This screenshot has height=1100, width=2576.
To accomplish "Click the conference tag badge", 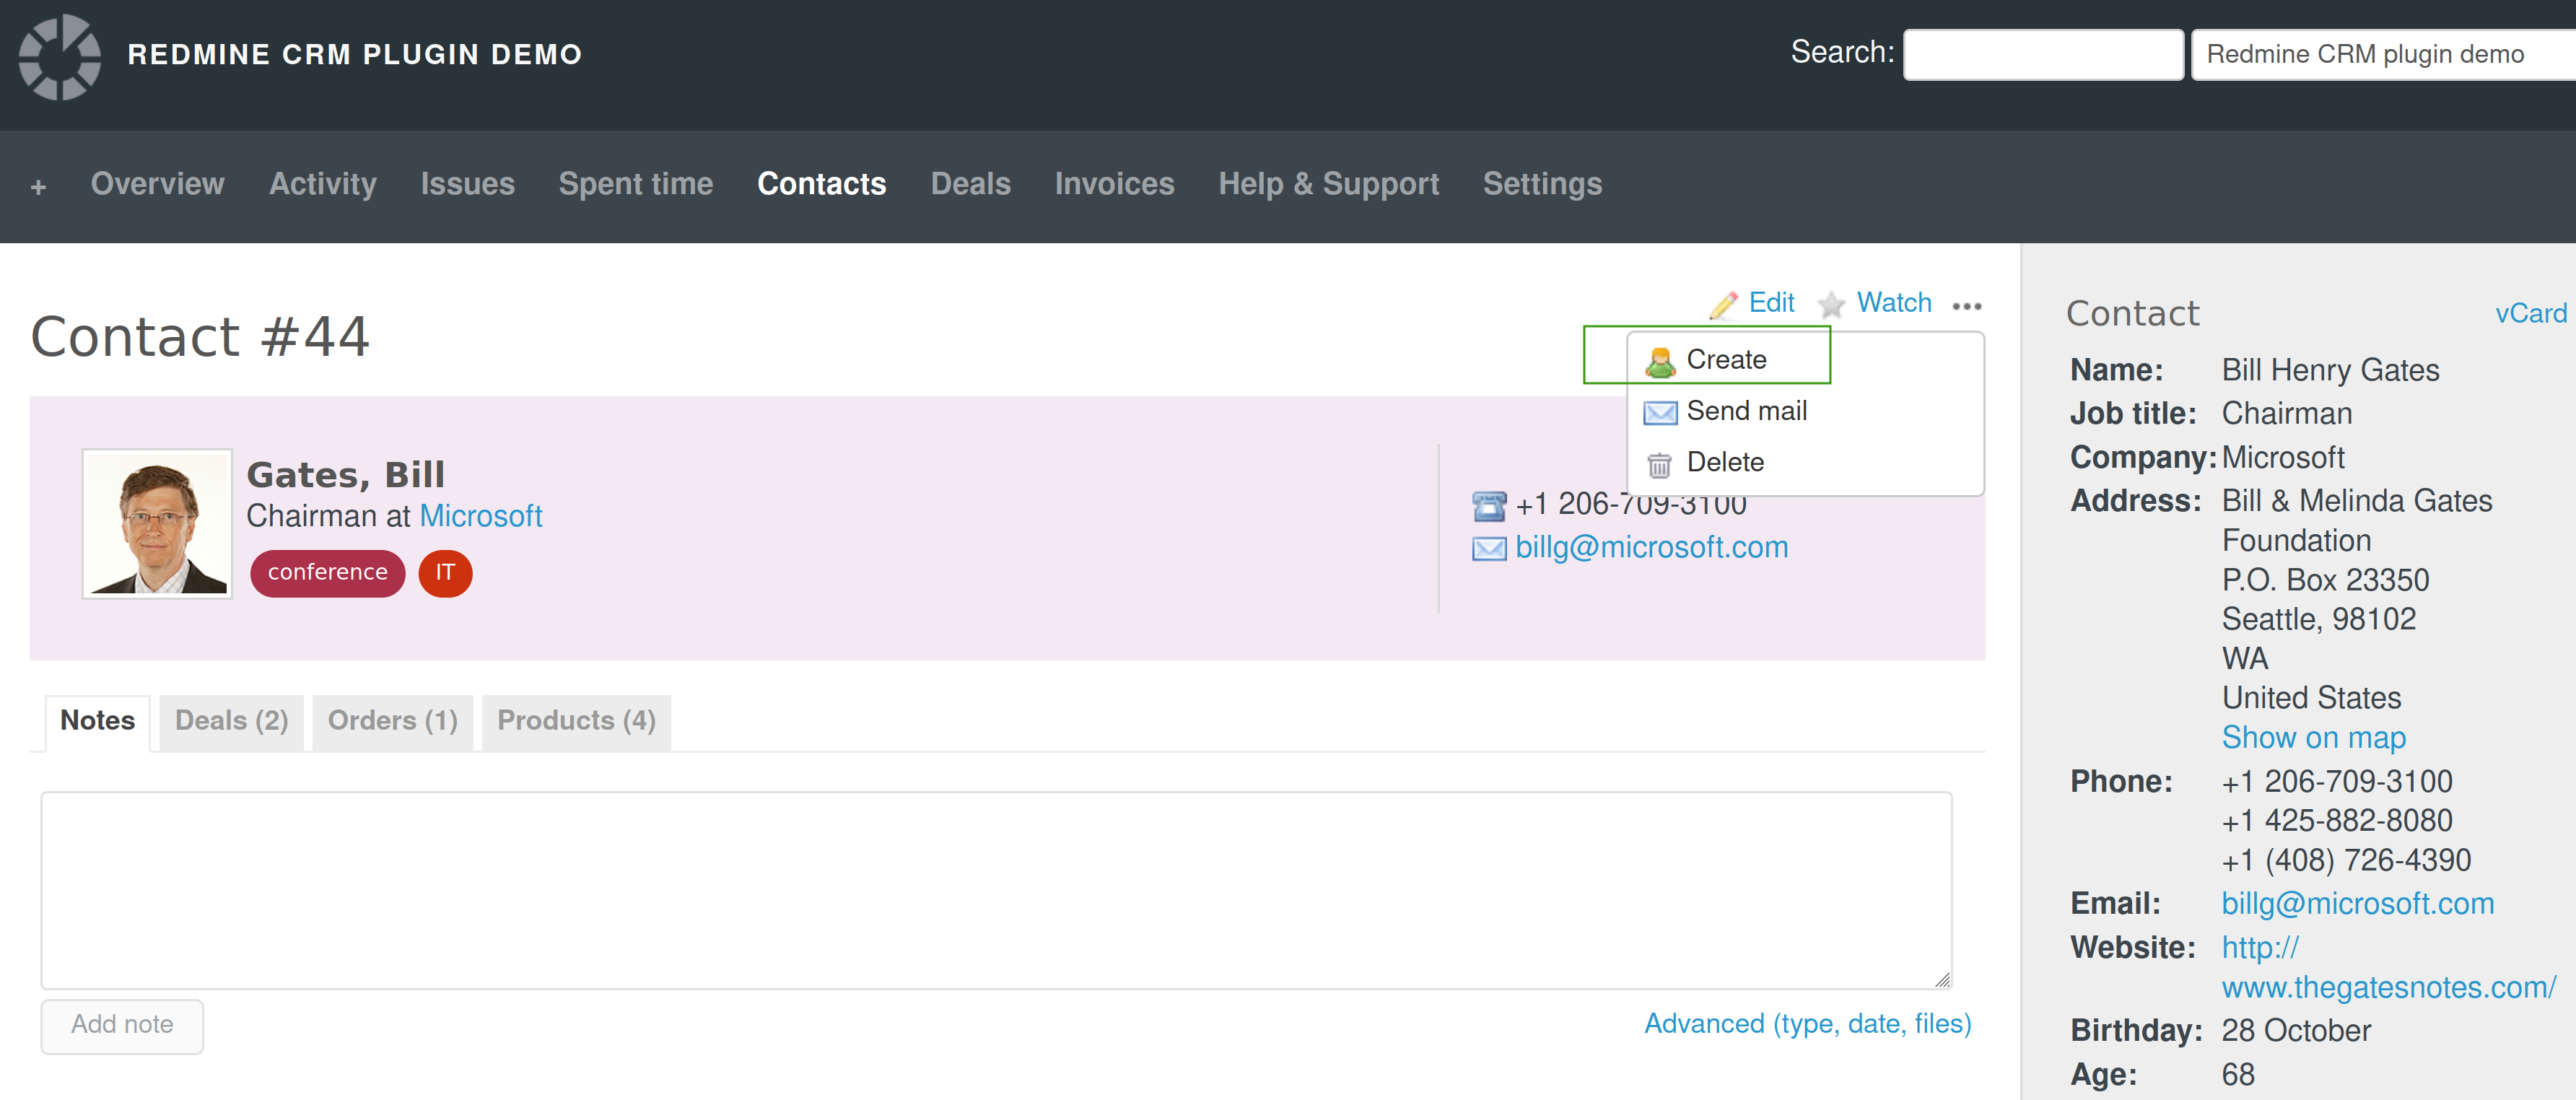I will pyautogui.click(x=327, y=573).
